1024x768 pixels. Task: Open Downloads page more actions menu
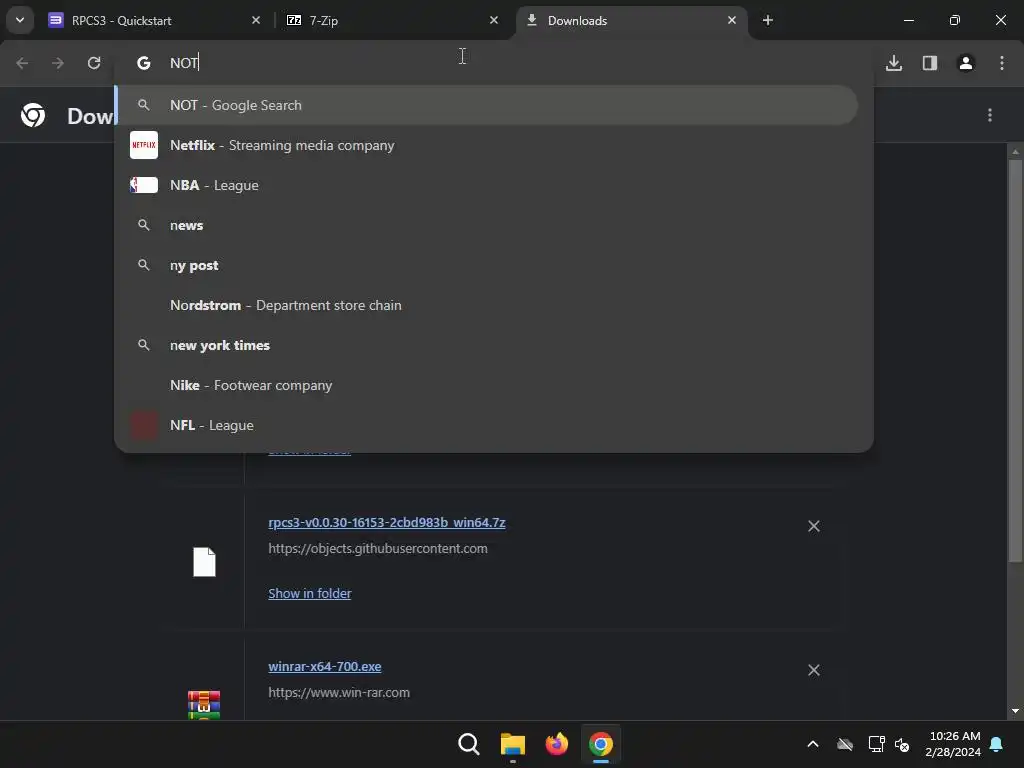click(x=990, y=116)
